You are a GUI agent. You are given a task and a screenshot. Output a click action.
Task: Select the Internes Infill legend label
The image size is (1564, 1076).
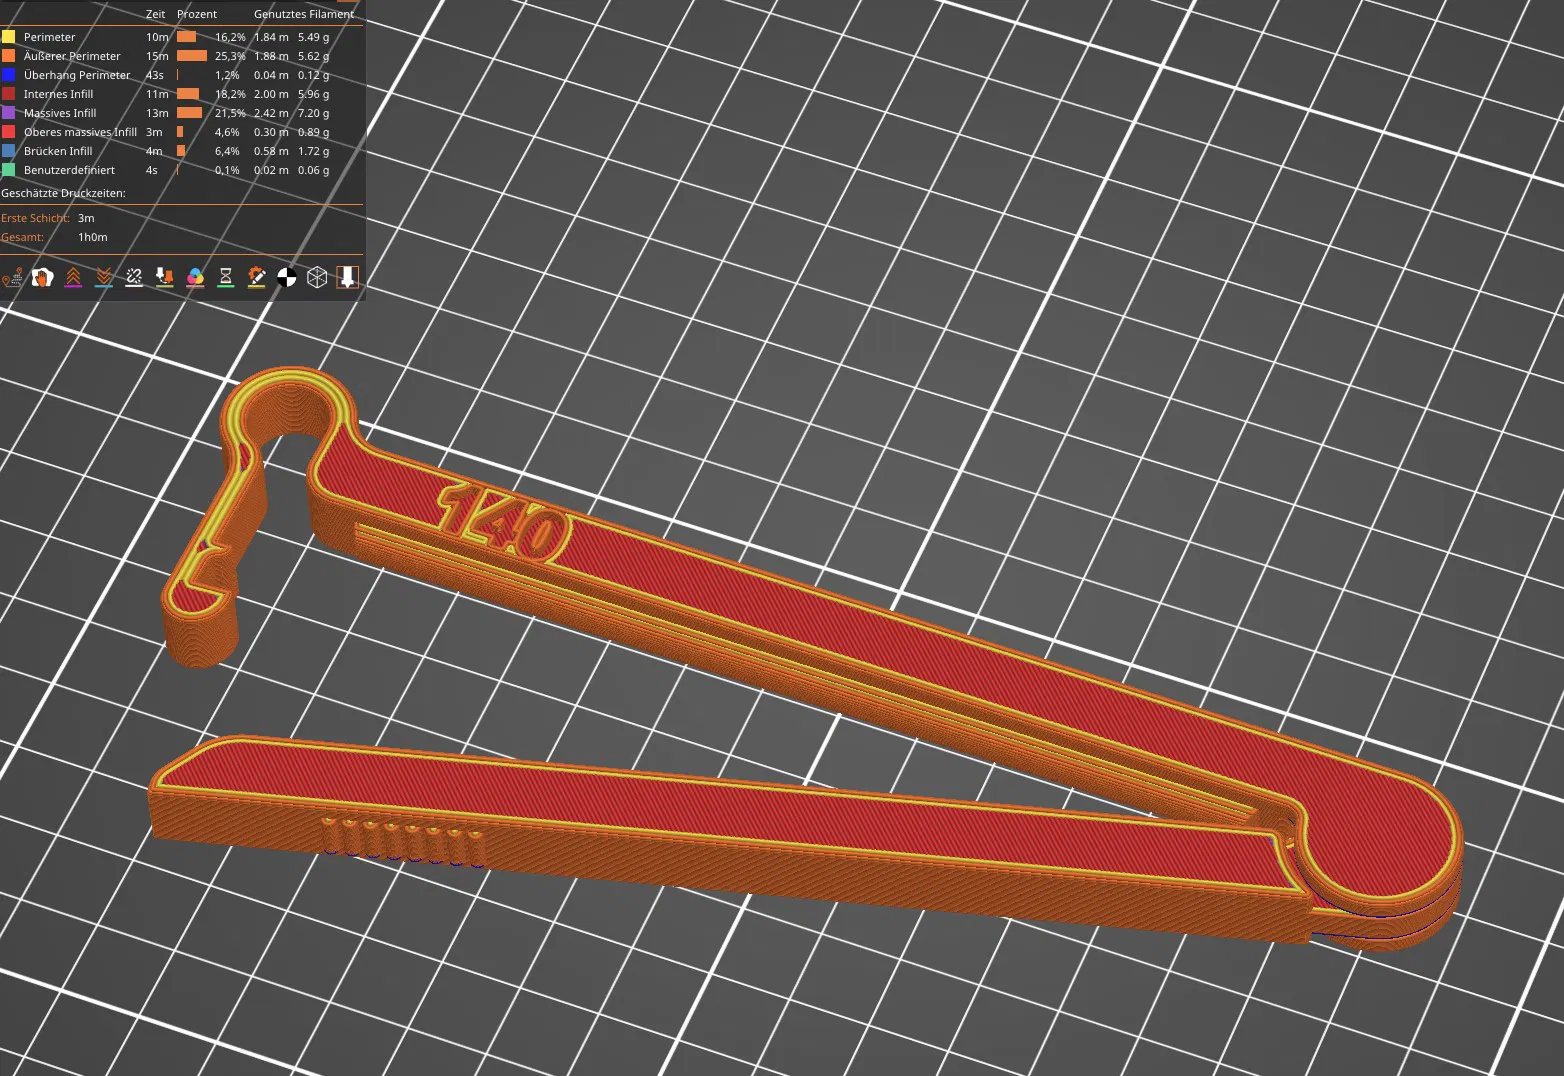coord(58,94)
